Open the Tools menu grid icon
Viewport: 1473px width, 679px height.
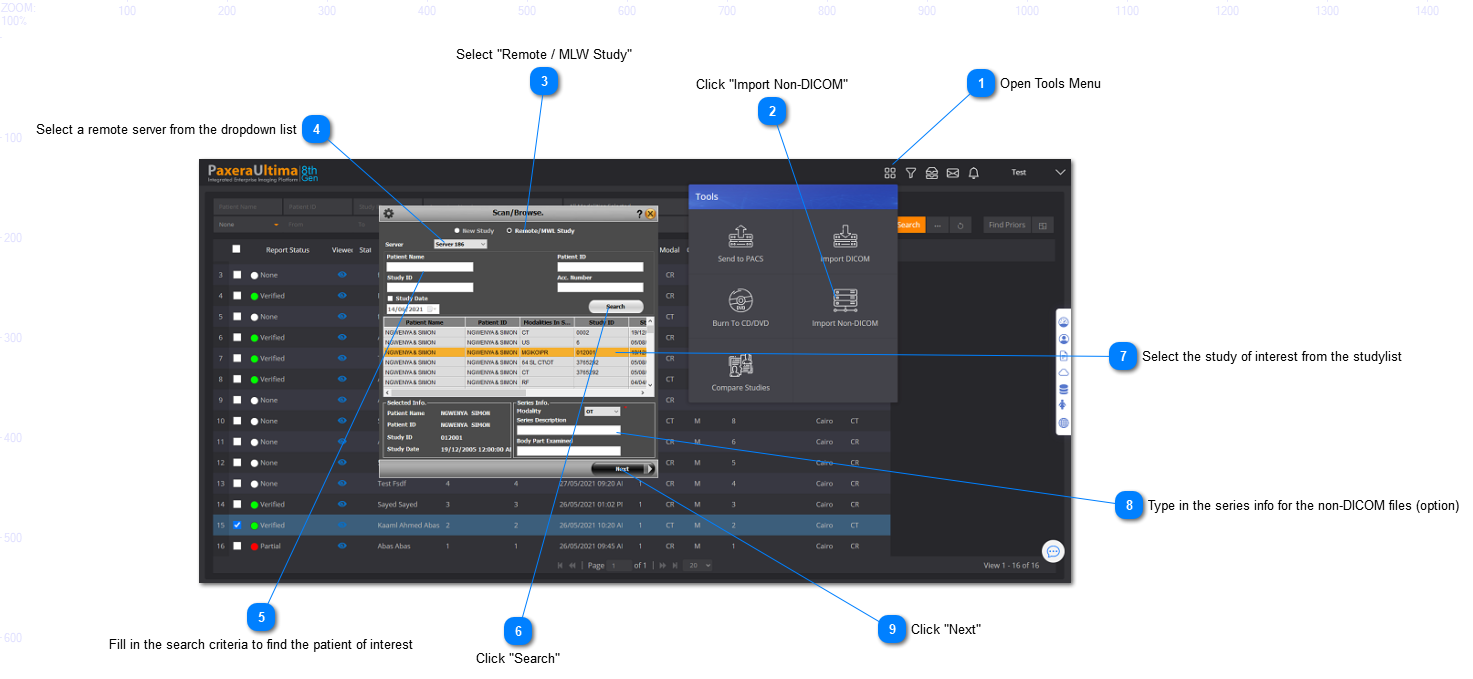click(x=890, y=173)
